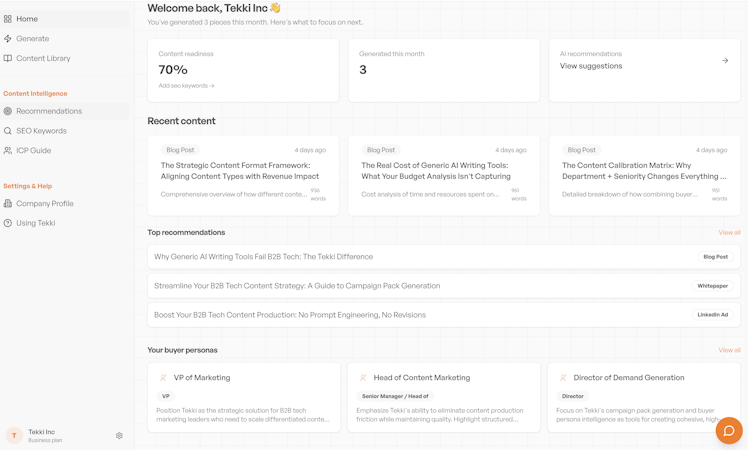Click the Add seo keywords link
Image resolution: width=748 pixels, height=450 pixels.
186,86
